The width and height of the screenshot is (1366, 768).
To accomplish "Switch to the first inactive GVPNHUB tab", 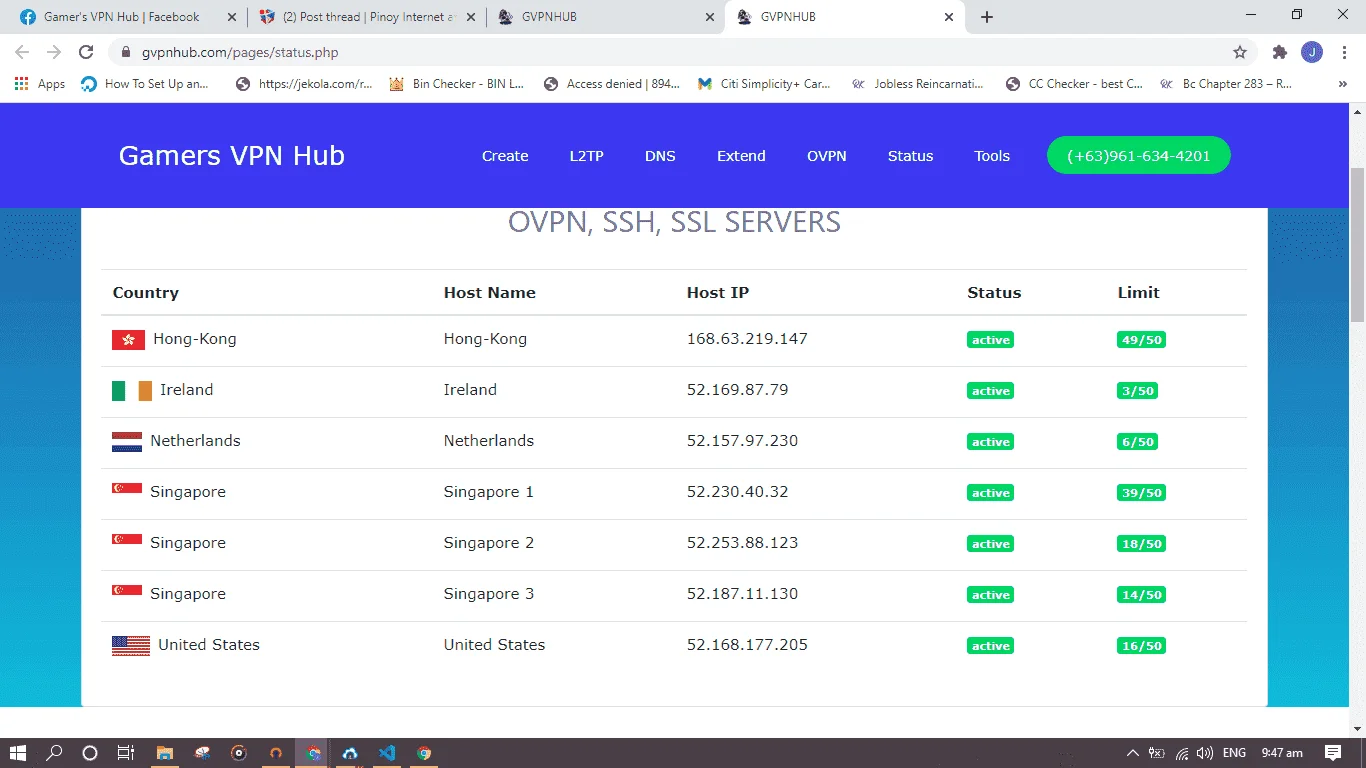I will [605, 17].
